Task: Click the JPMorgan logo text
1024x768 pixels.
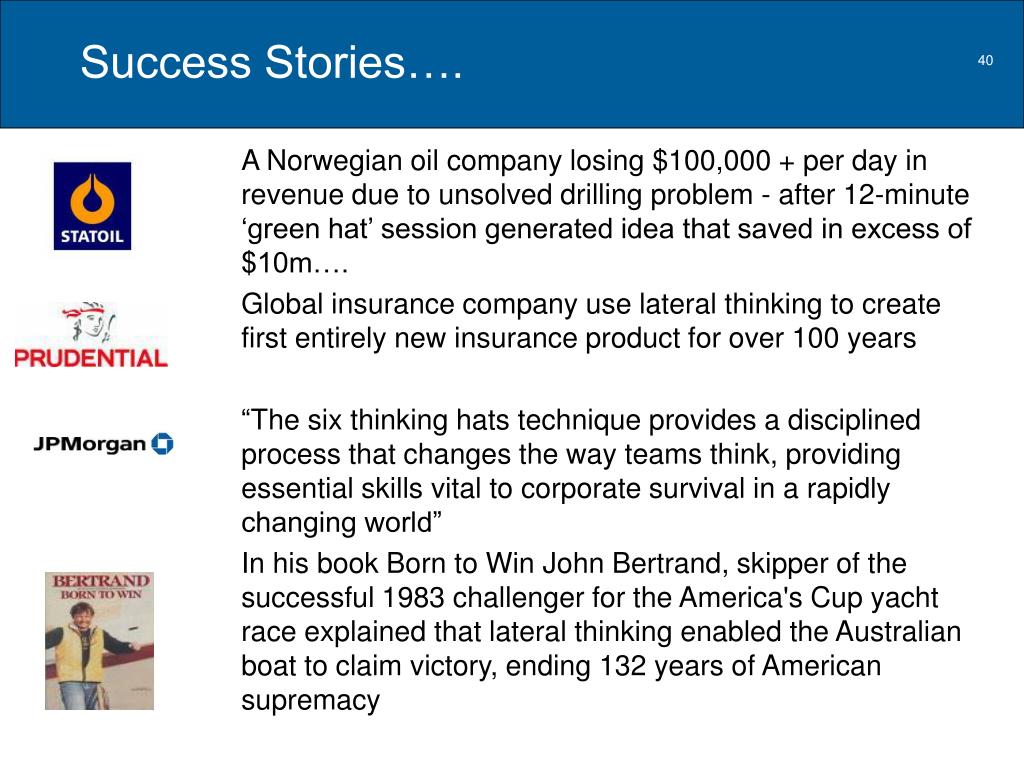Action: pos(89,444)
